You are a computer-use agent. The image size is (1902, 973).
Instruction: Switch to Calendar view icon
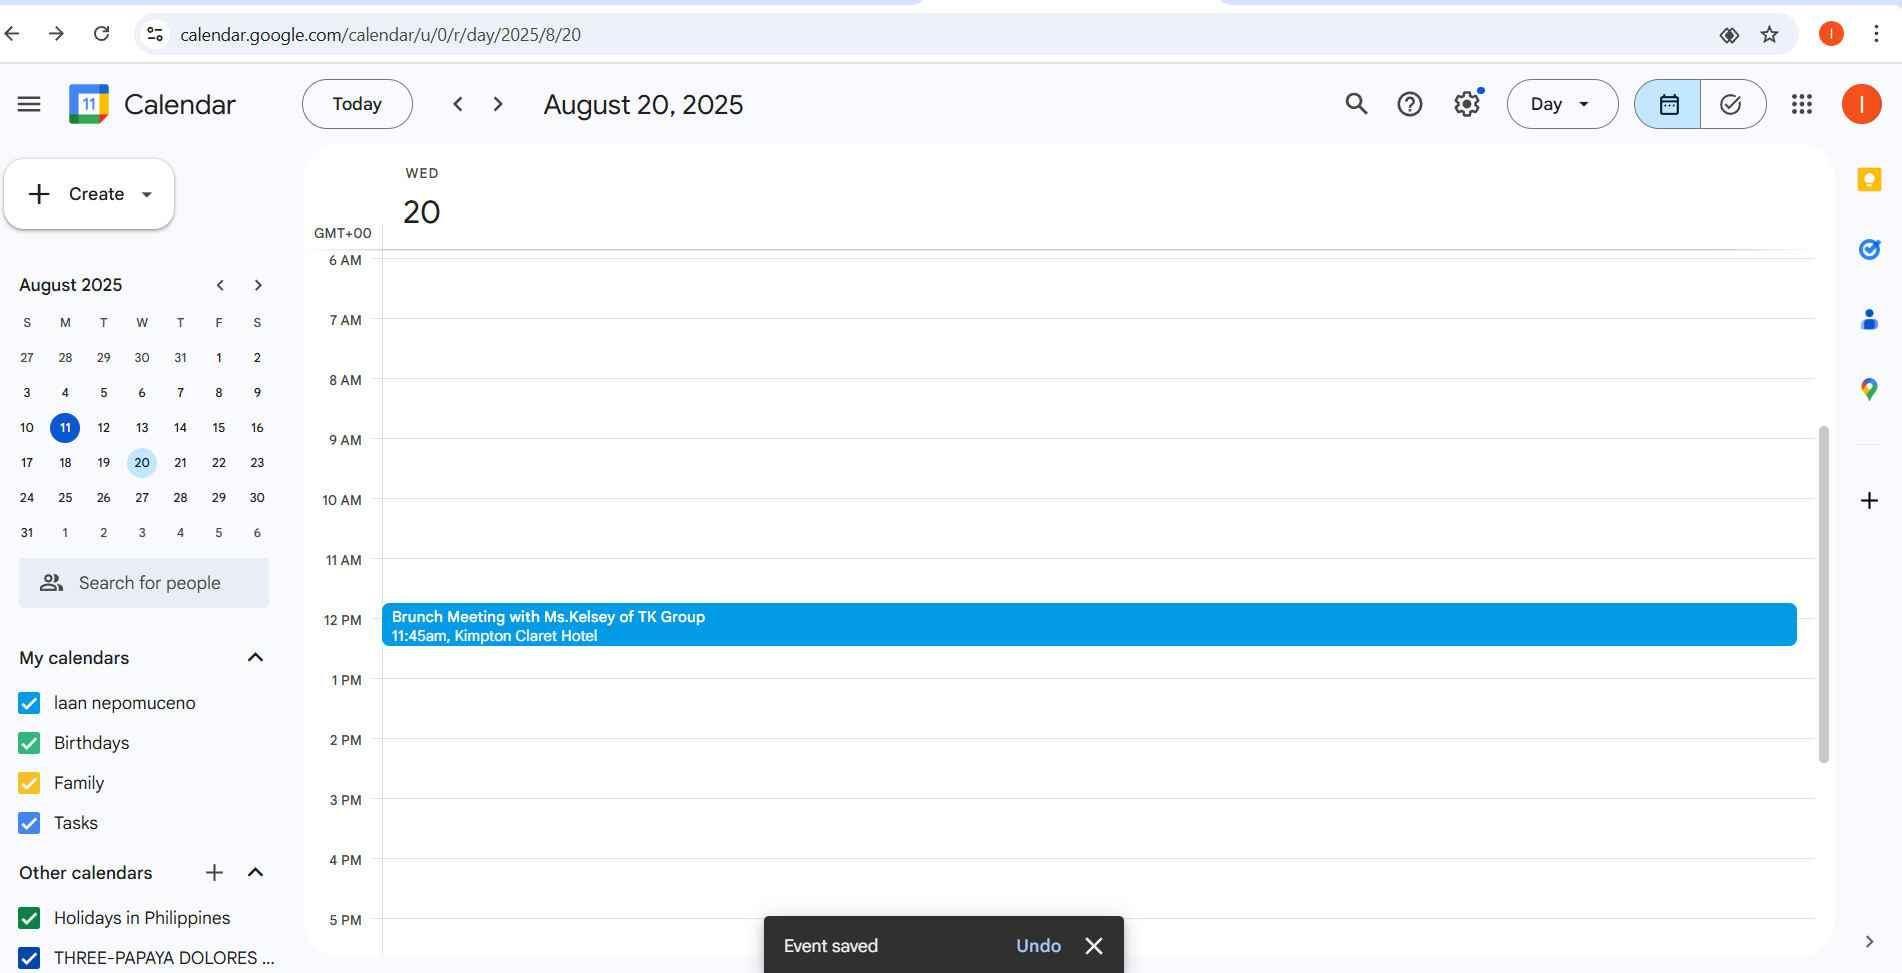pyautogui.click(x=1668, y=104)
